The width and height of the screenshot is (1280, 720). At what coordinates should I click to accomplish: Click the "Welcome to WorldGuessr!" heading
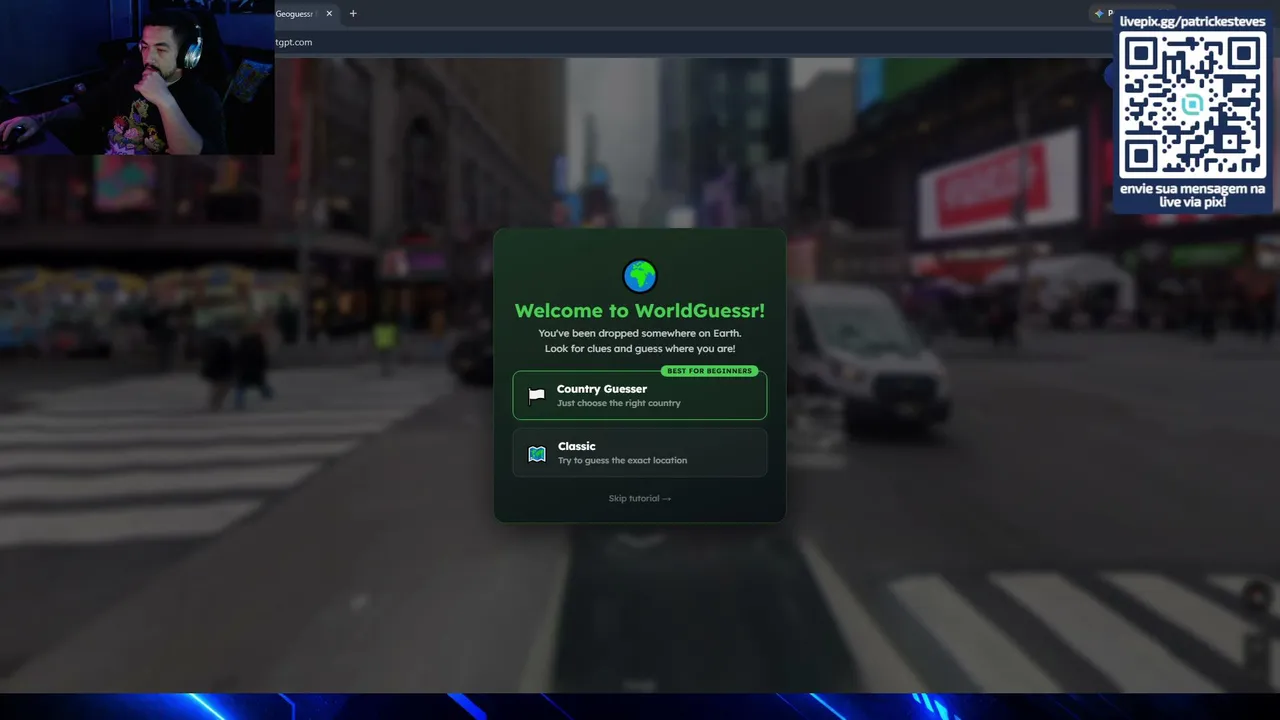click(x=640, y=311)
